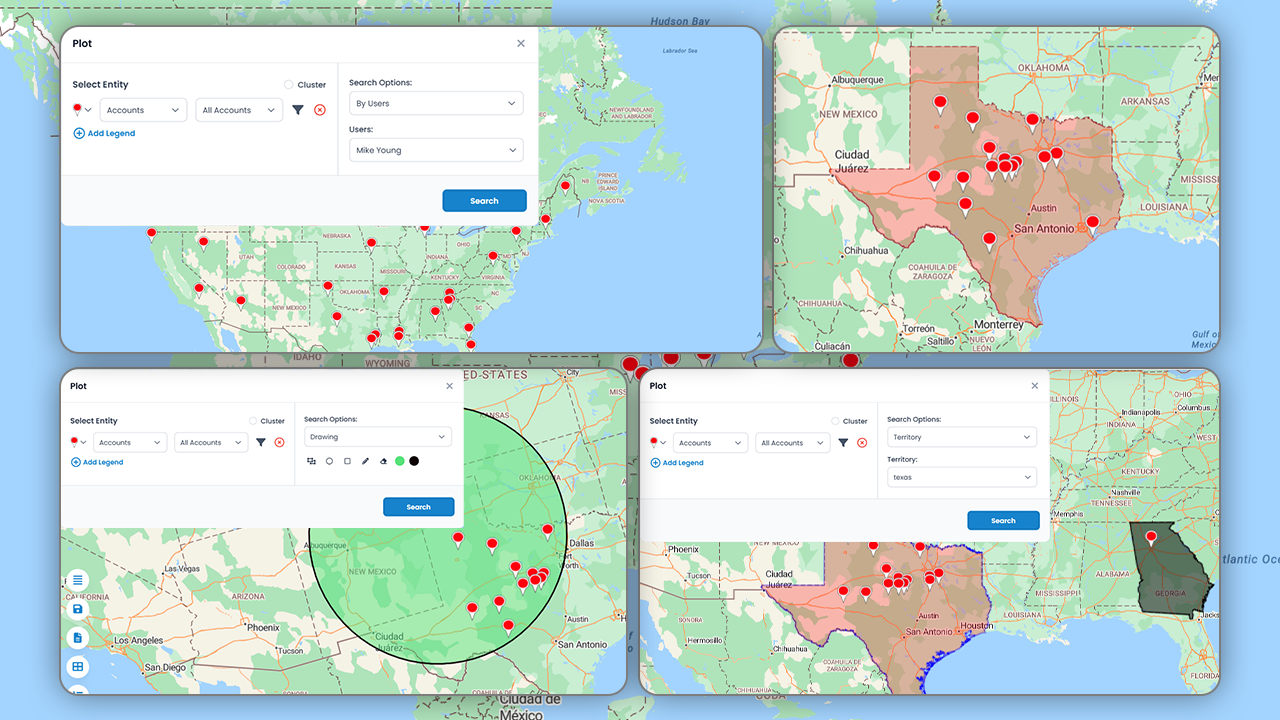Open pin style dropdown in By Users panel
This screenshot has width=1280, height=720.
coord(81,110)
